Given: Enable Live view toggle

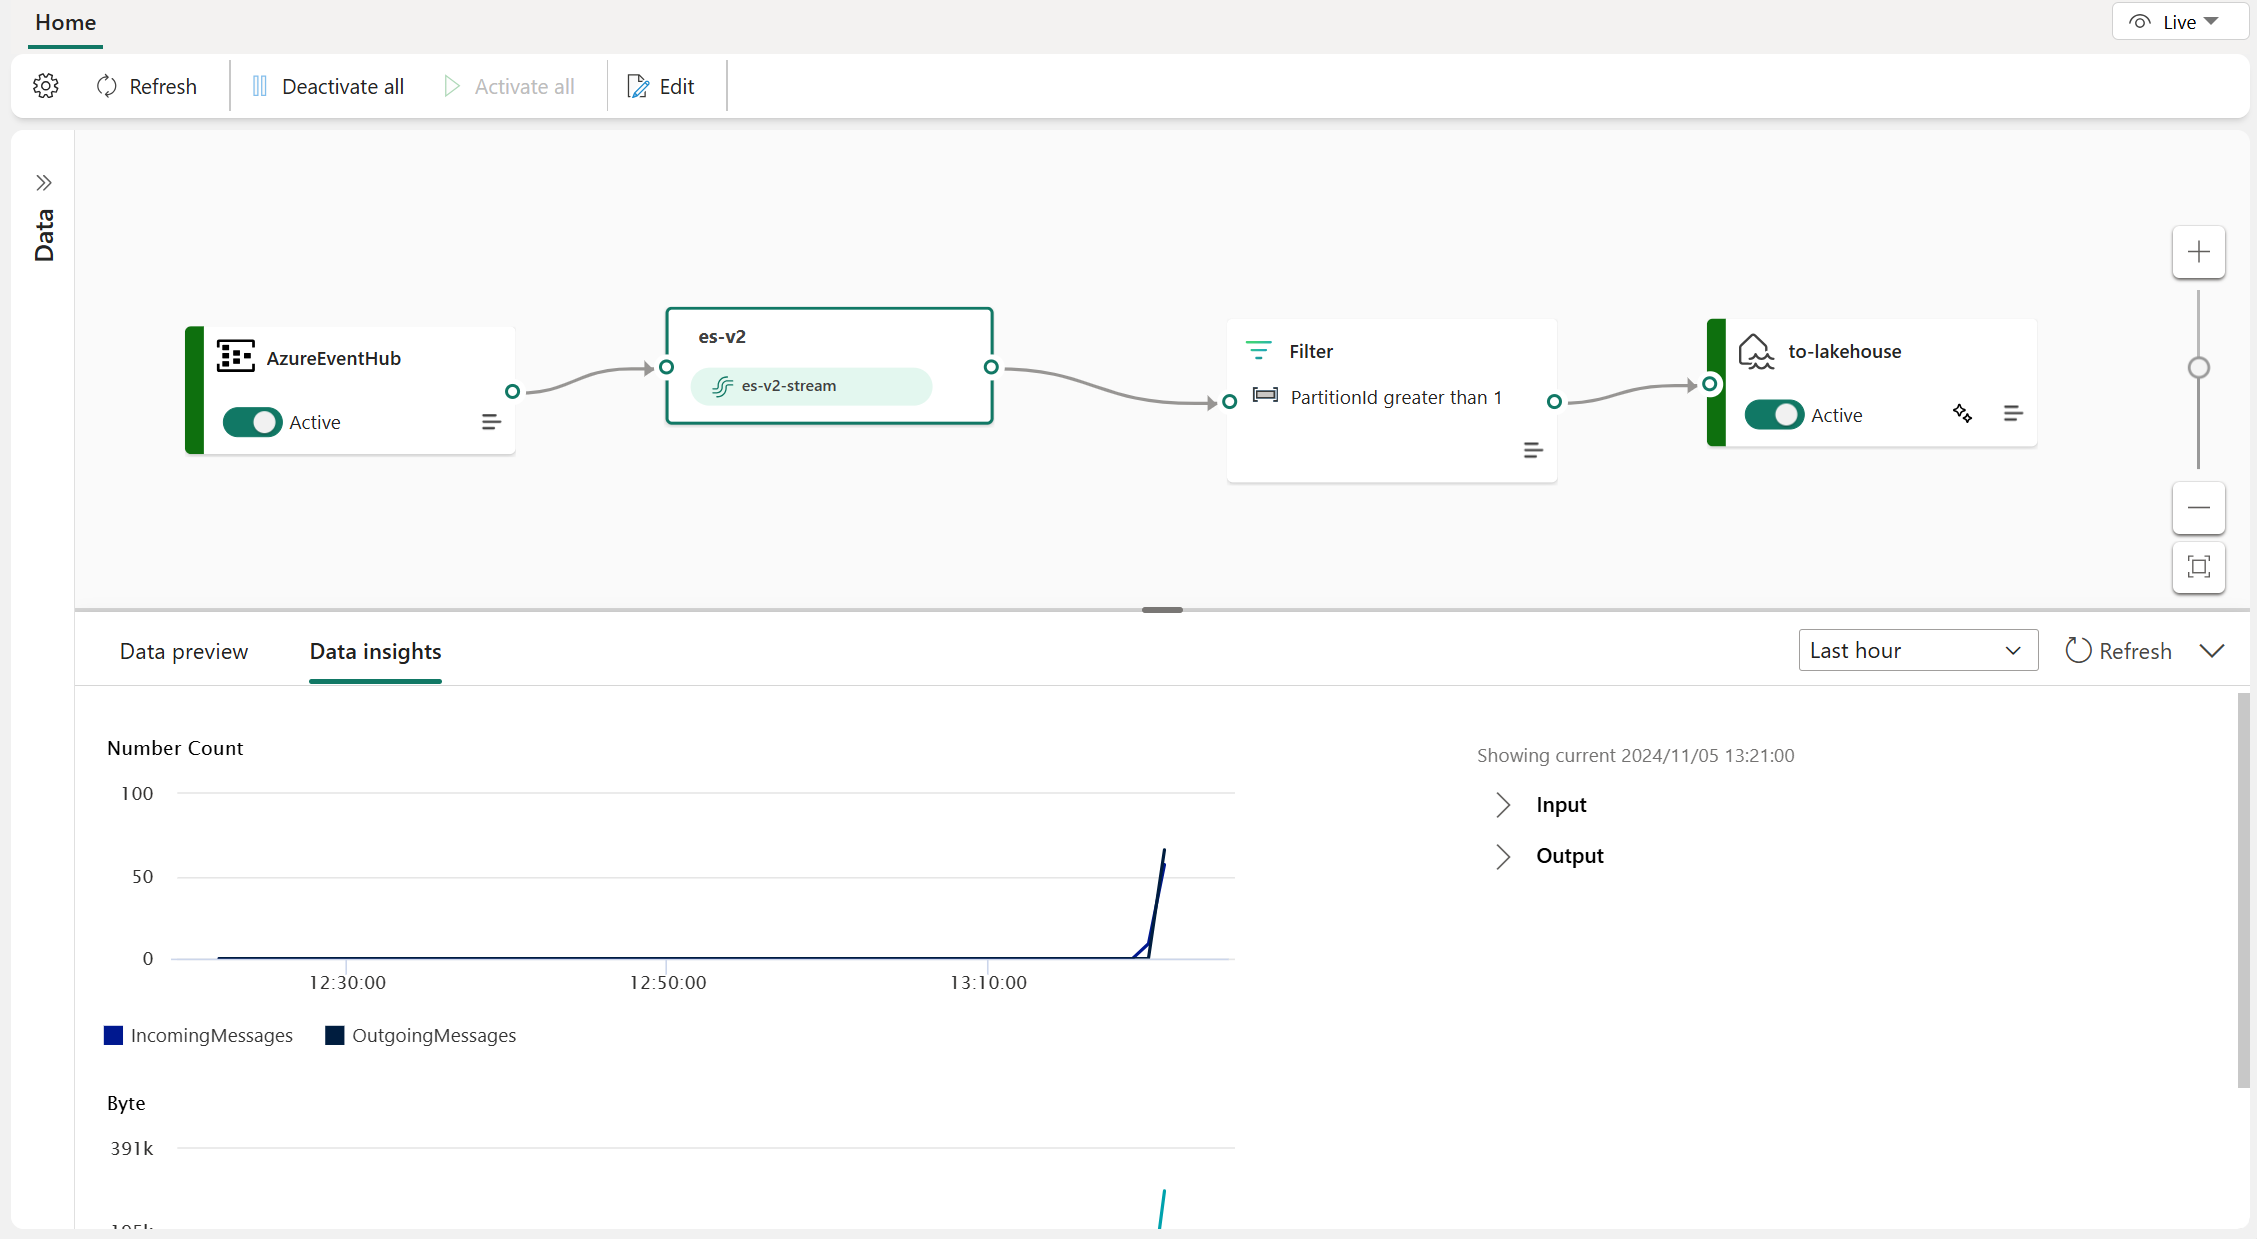Looking at the screenshot, I should [x=2167, y=21].
